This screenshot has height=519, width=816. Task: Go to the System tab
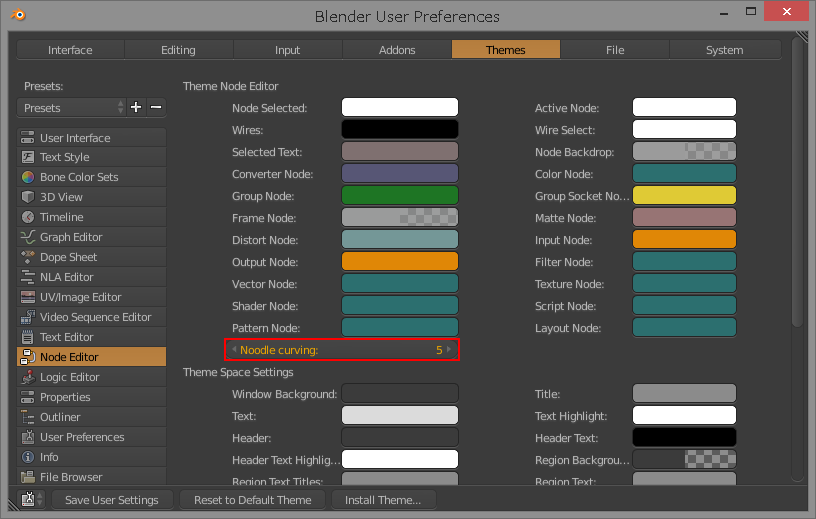724,50
